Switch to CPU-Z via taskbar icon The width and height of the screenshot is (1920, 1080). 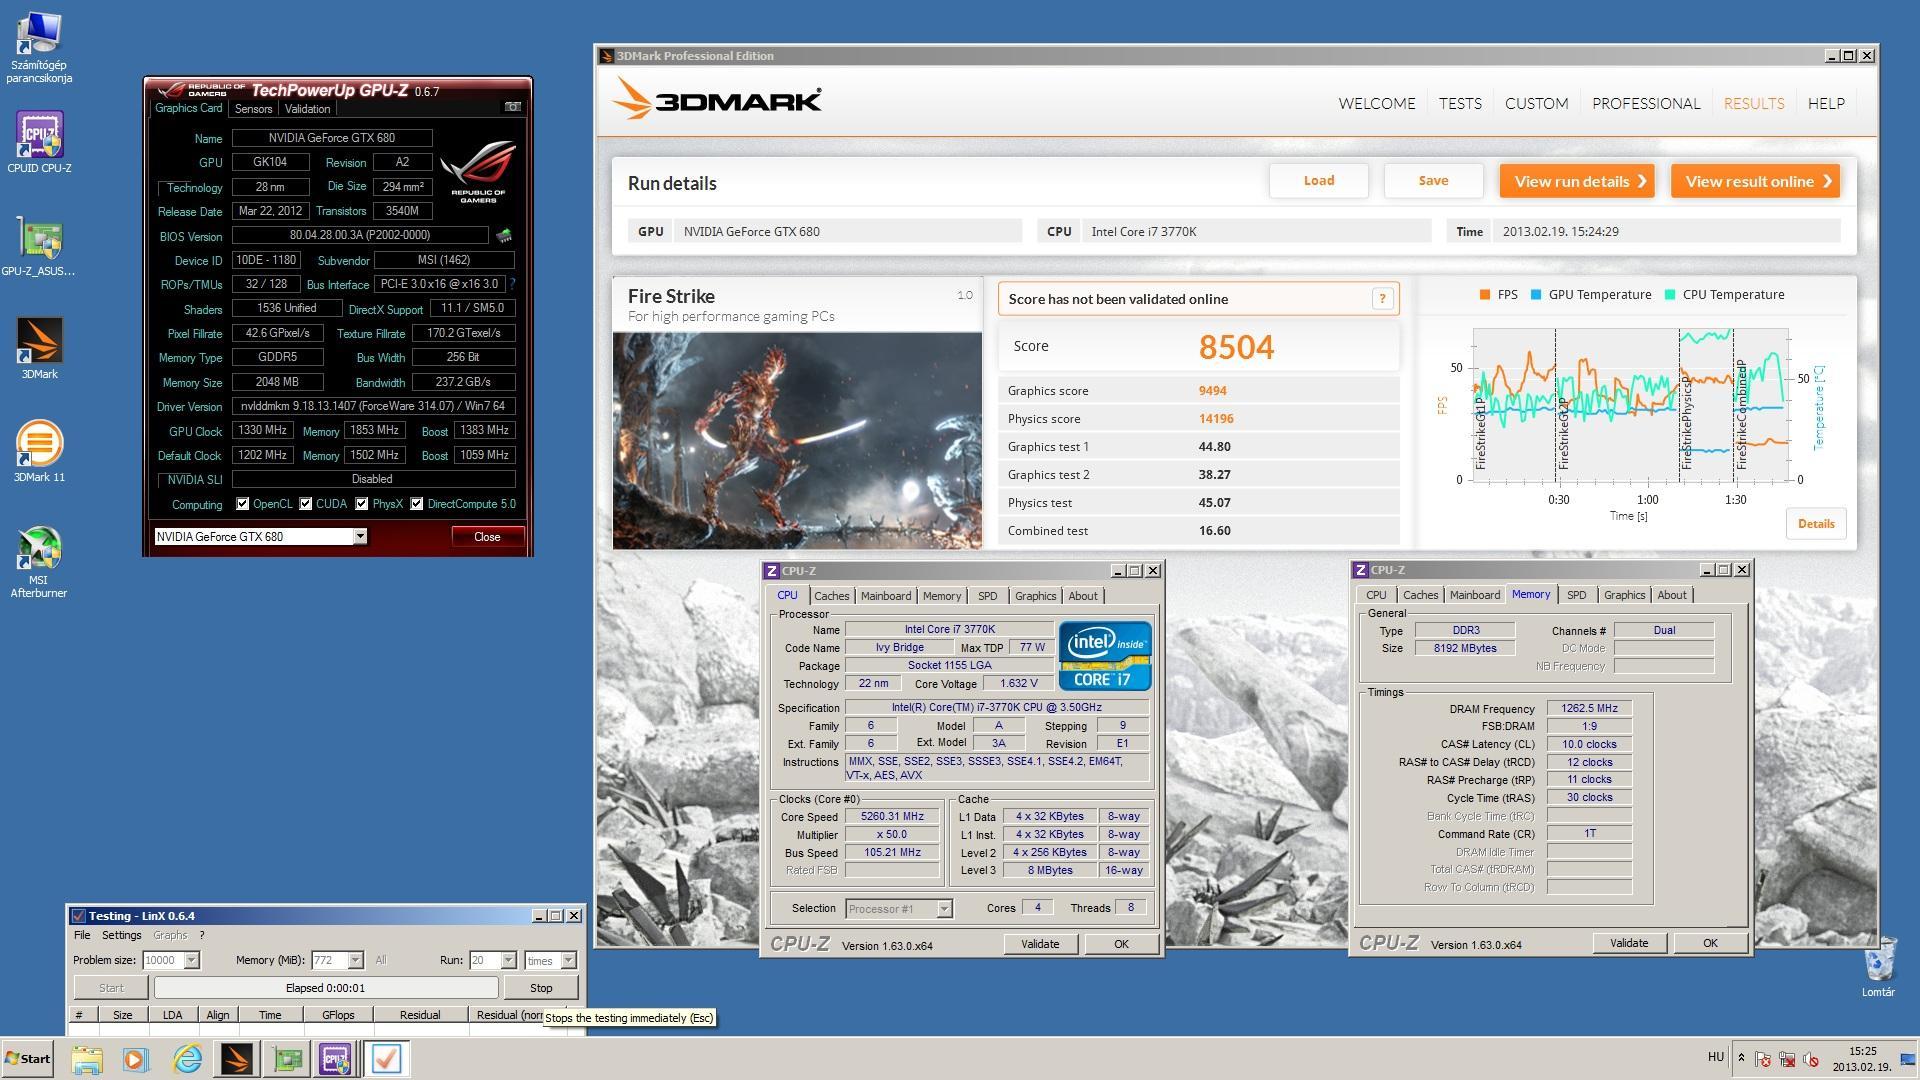coord(335,1059)
